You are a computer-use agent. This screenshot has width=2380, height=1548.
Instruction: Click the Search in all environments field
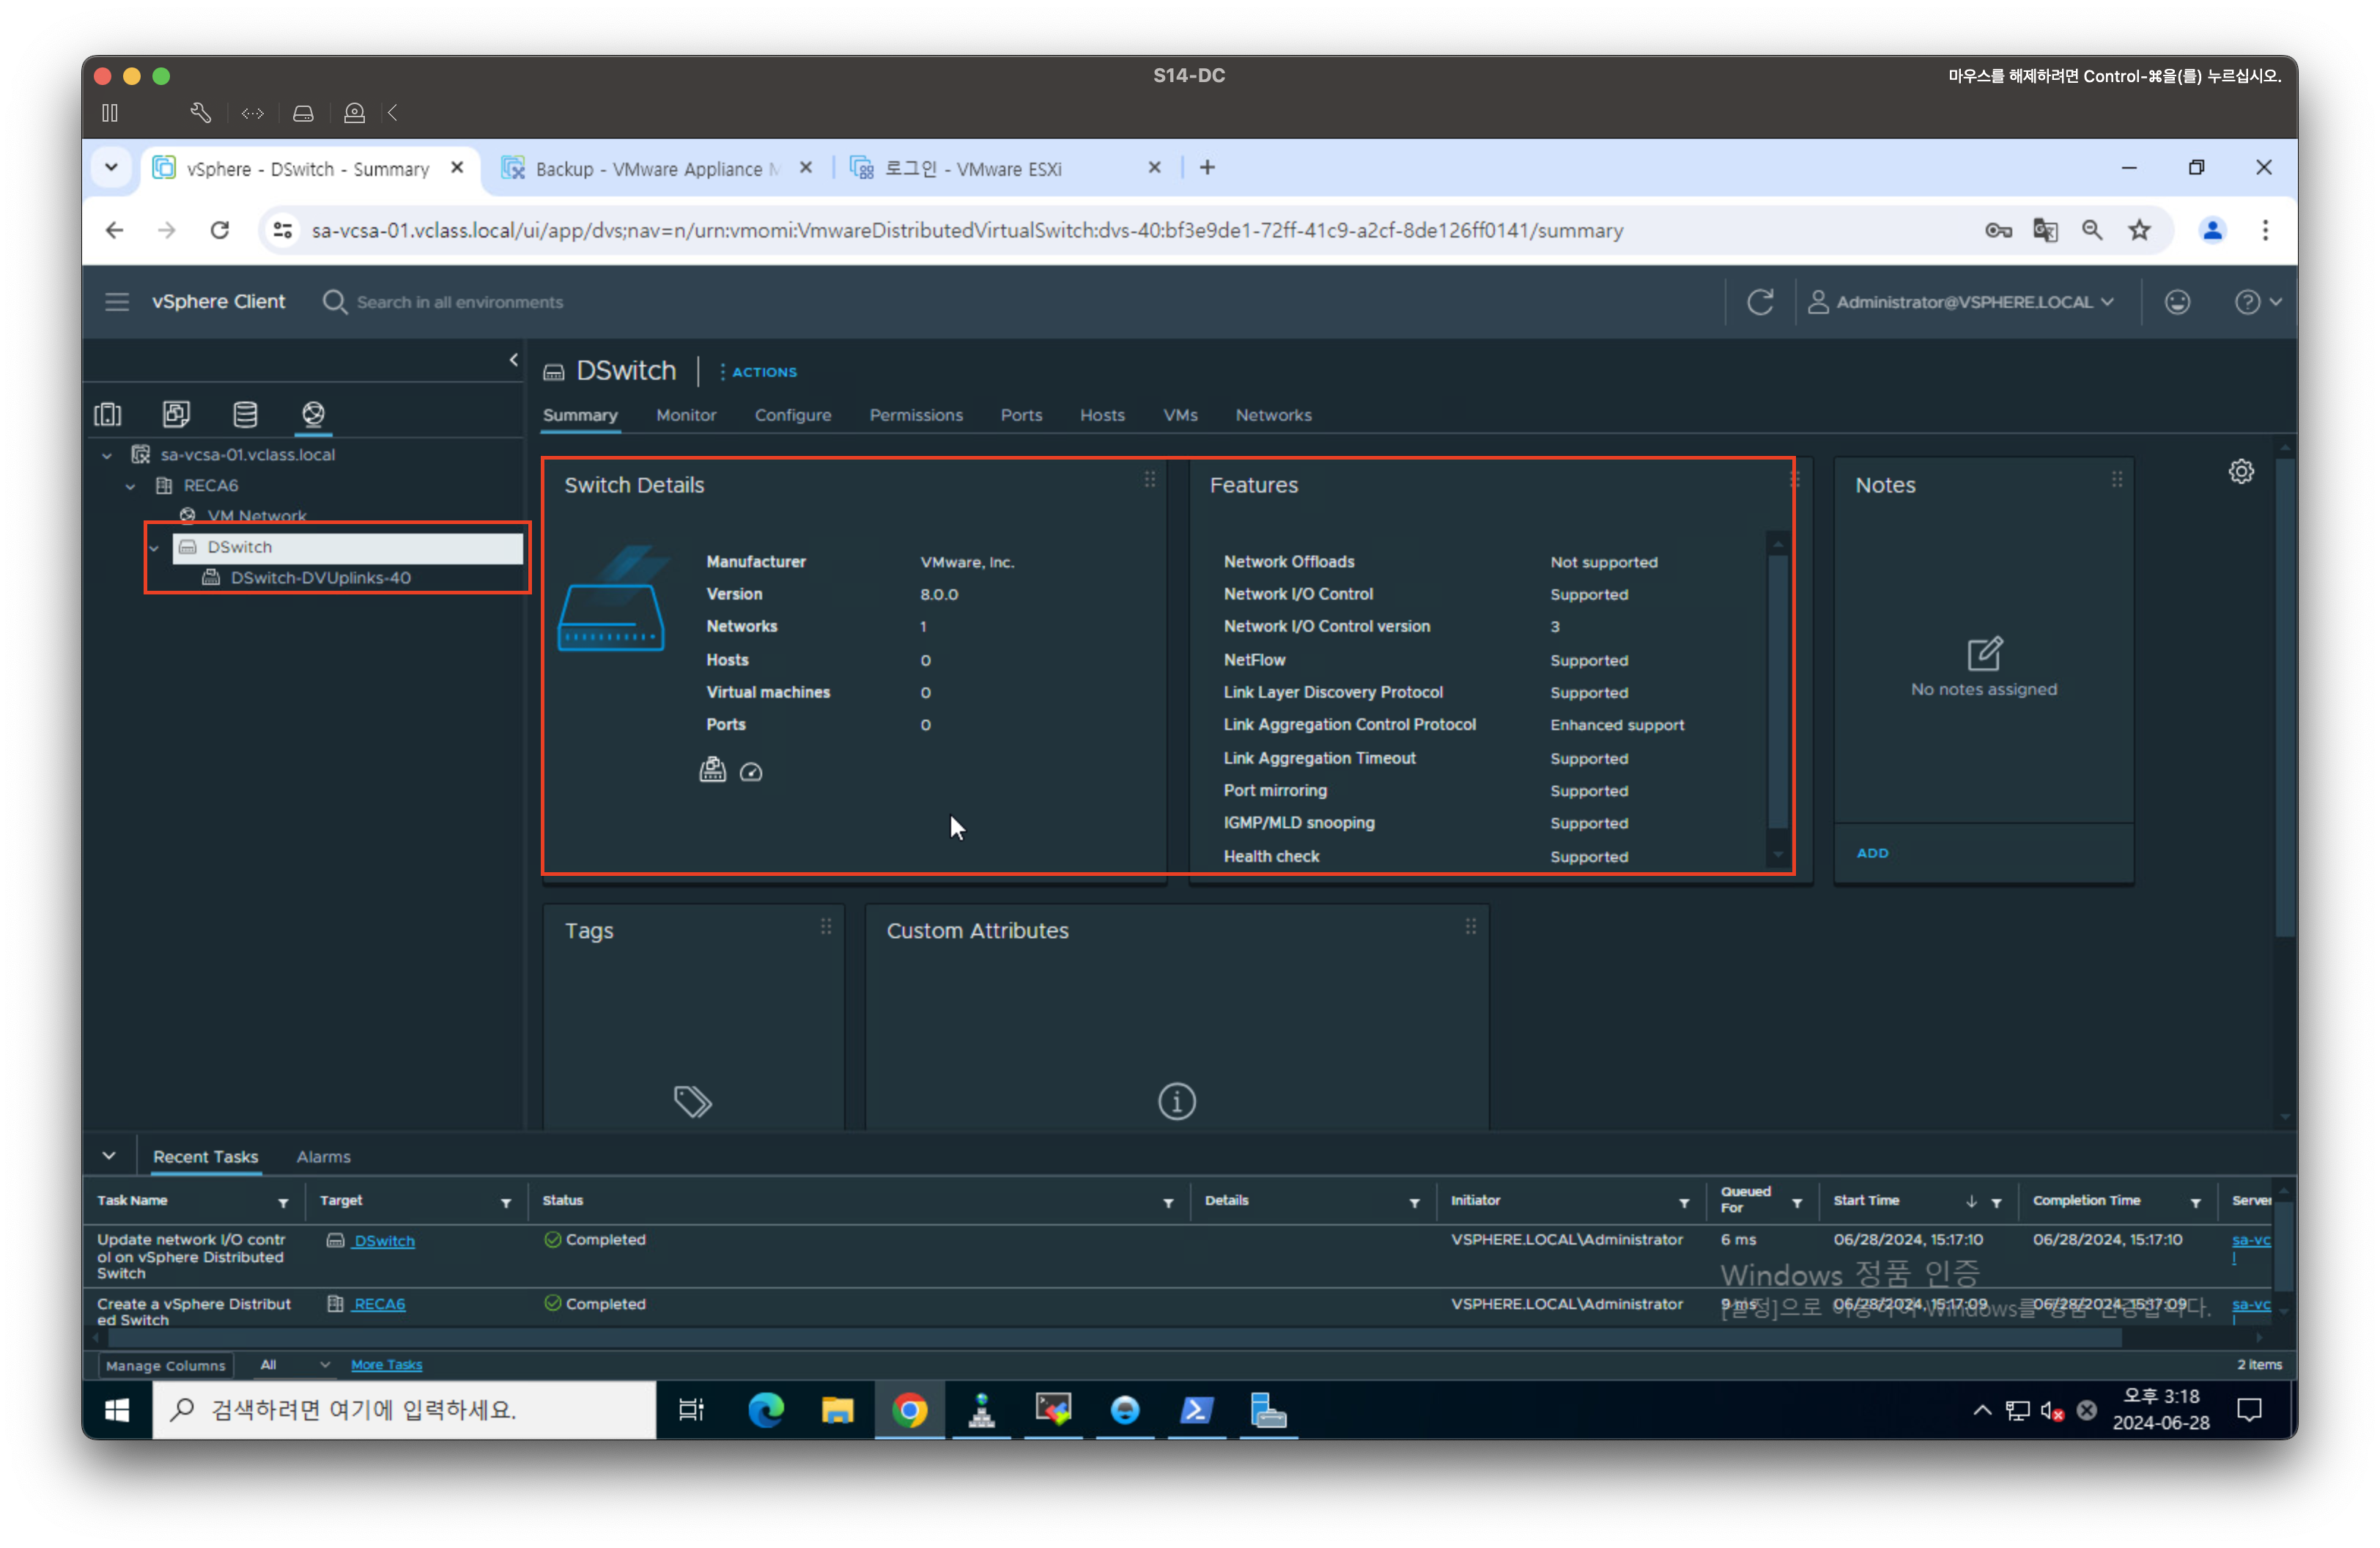(460, 302)
